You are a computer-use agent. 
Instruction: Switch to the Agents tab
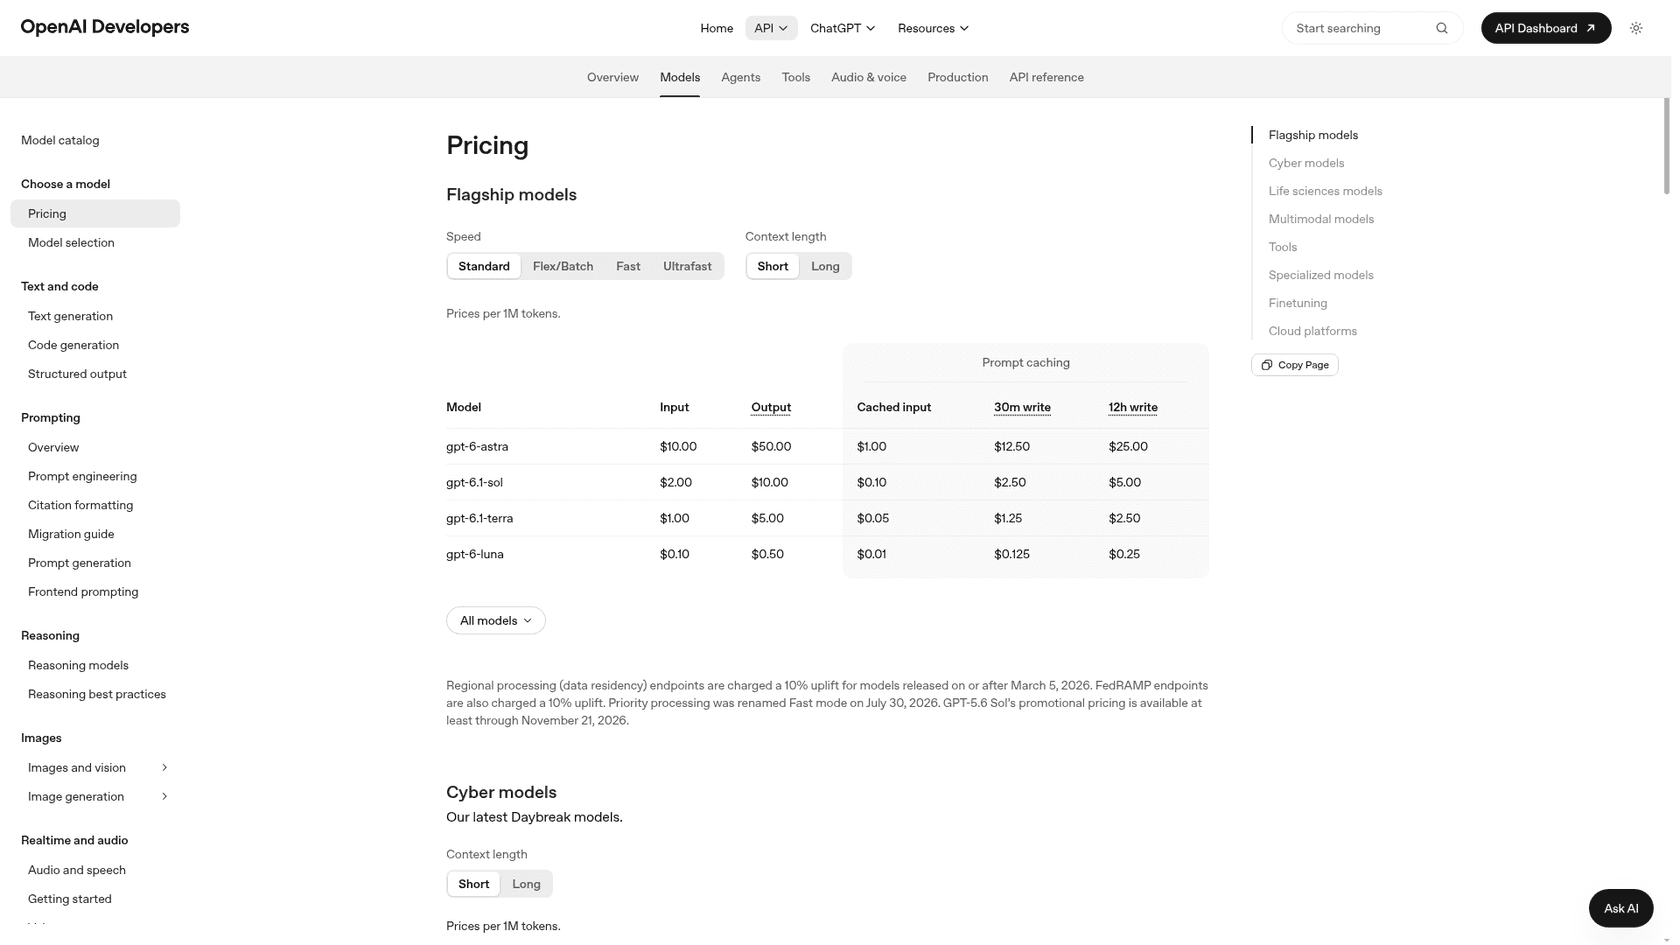[x=741, y=77]
